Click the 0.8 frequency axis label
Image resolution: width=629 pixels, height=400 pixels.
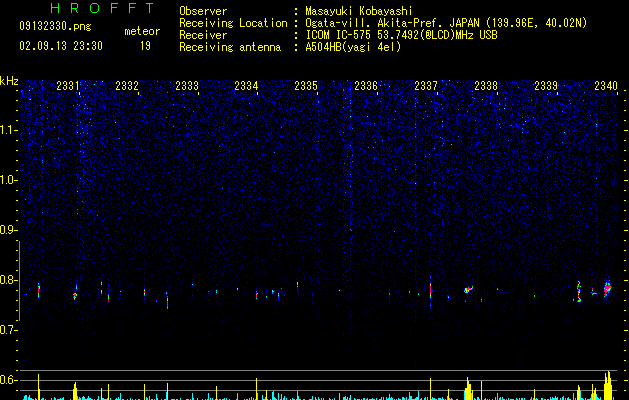click(x=9, y=280)
